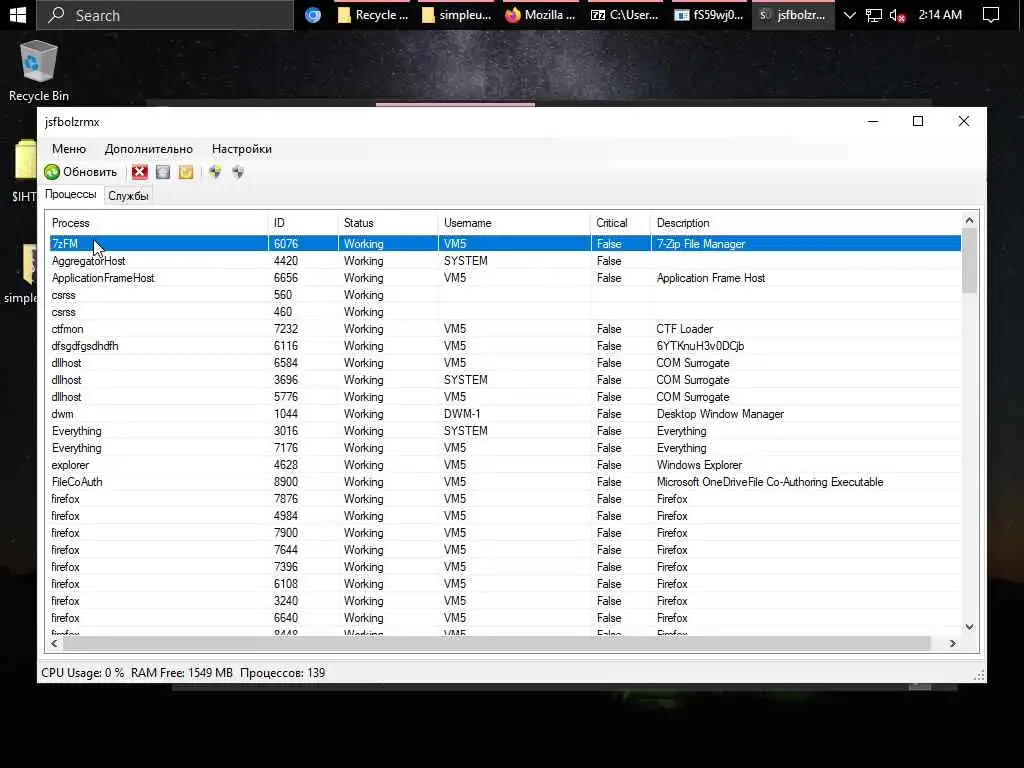Click the horizontal scroll left arrow
This screenshot has height=768, width=1024.
(54, 643)
